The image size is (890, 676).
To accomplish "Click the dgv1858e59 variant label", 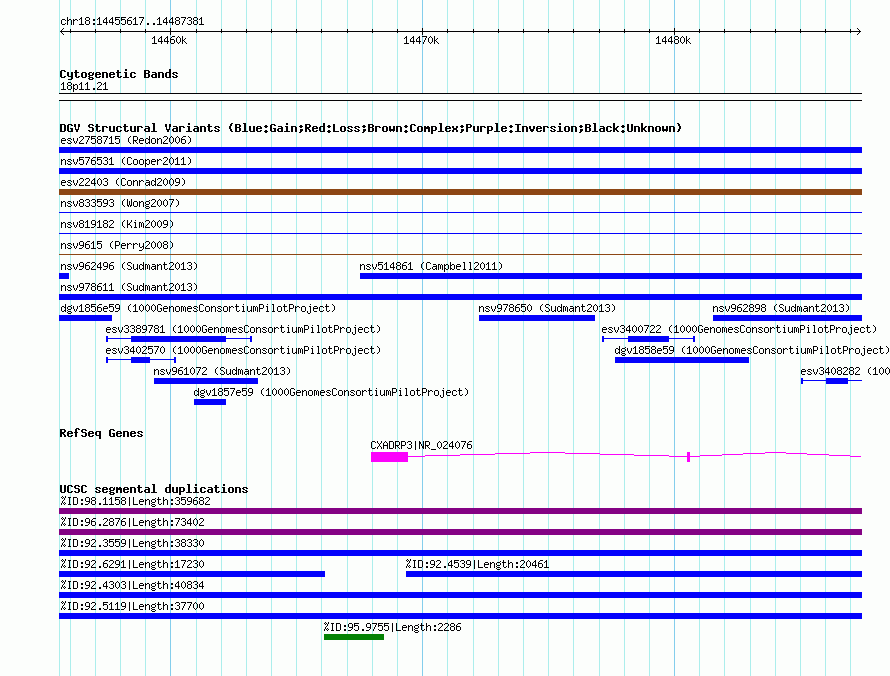I will (x=752, y=350).
